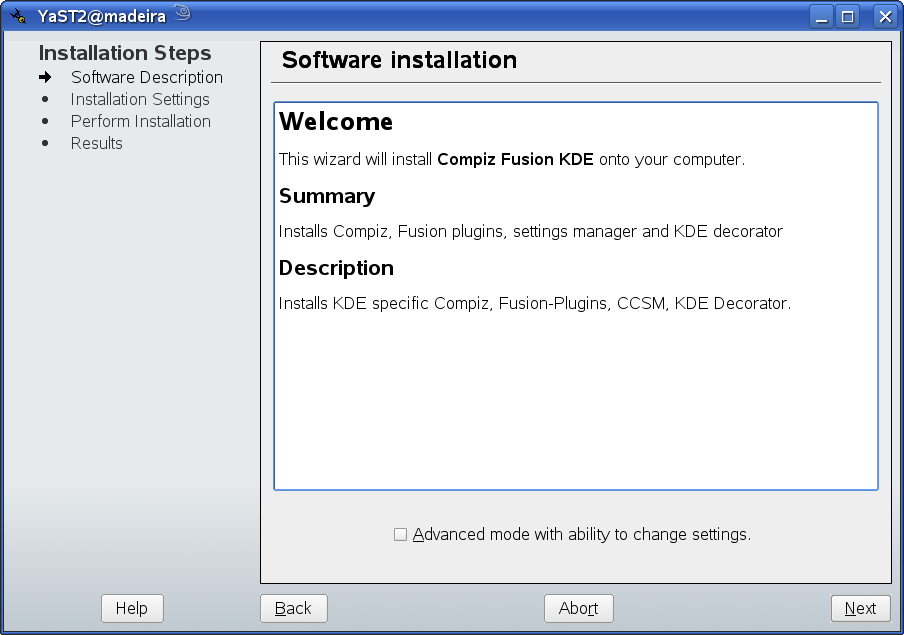Click the Software installation page title

click(399, 60)
